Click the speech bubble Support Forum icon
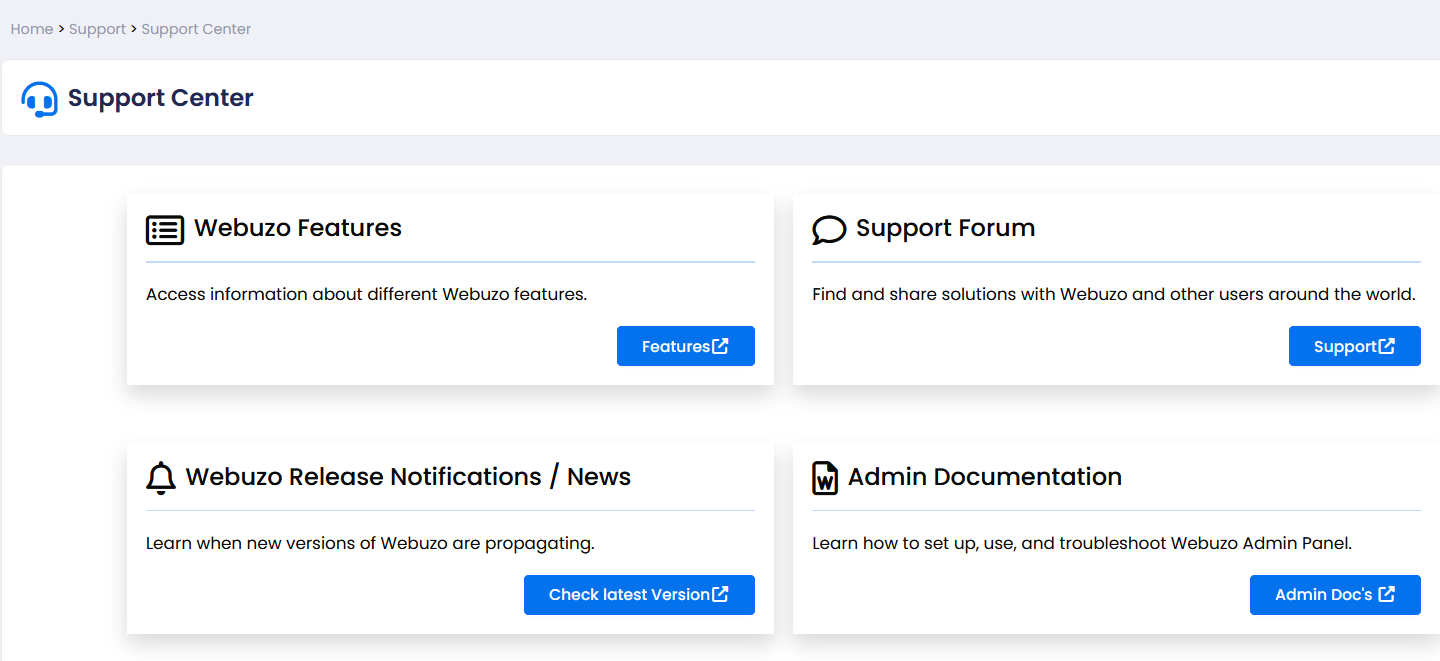The height and width of the screenshot is (661, 1440). [x=829, y=229]
